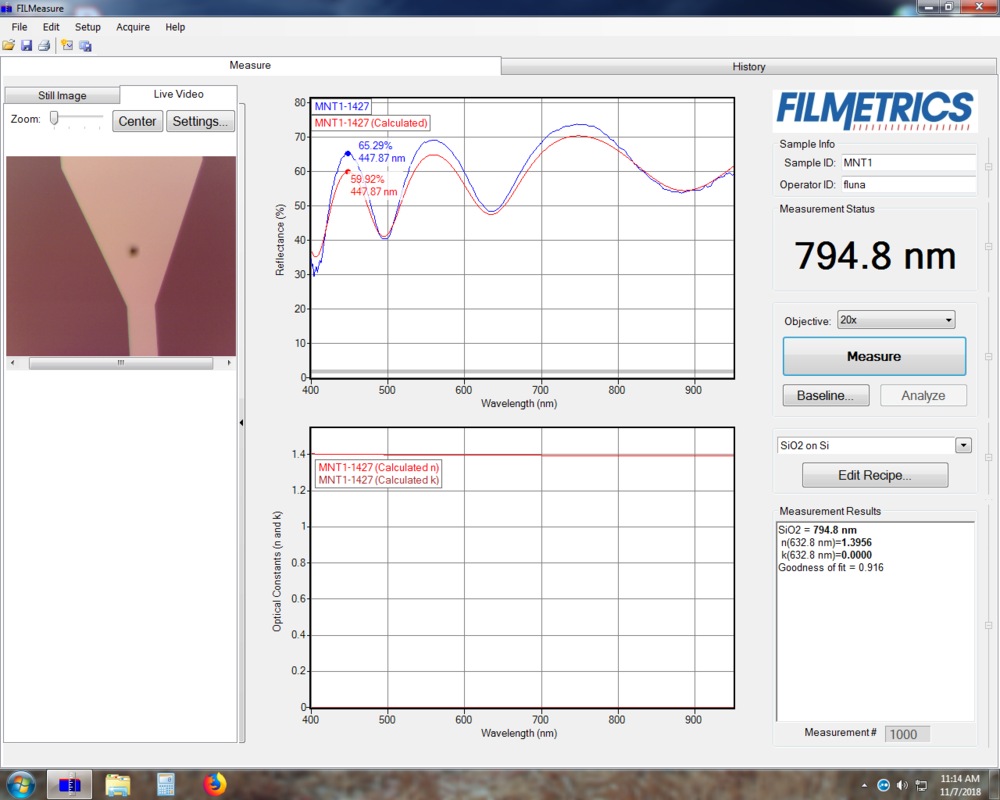Show hidden system tray icons
The height and width of the screenshot is (800, 1000).
tap(864, 784)
